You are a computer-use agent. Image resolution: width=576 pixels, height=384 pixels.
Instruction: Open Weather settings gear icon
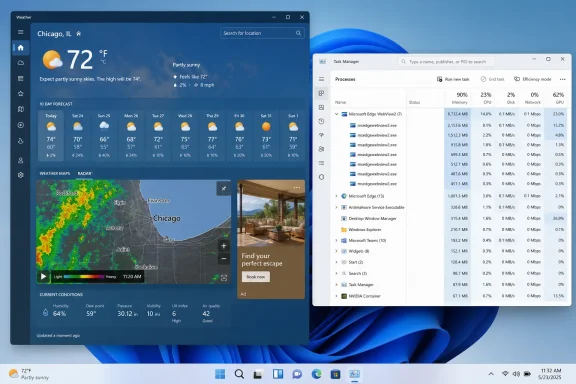click(21, 175)
